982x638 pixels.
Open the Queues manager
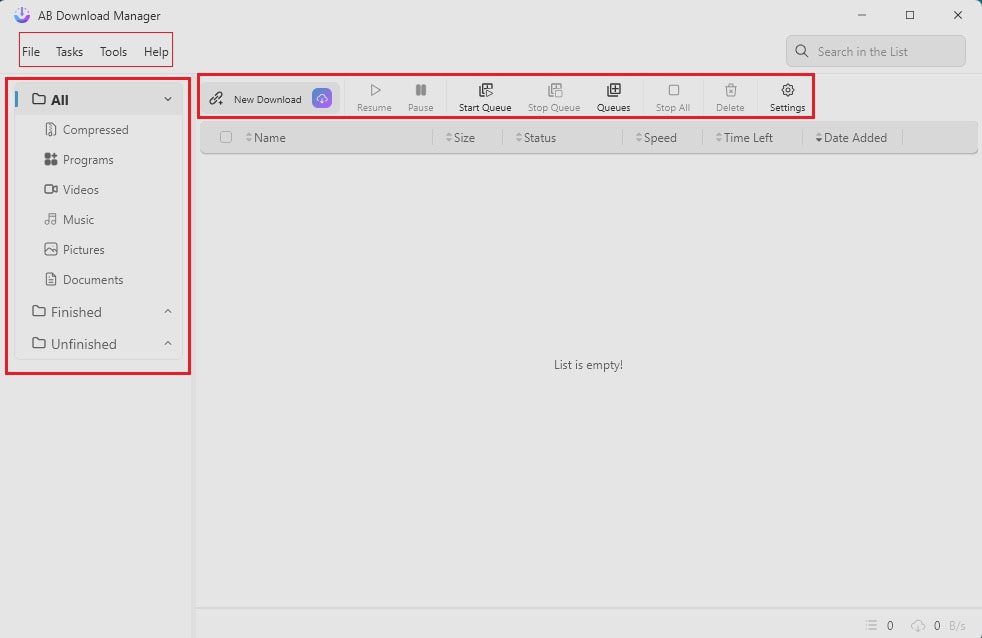point(613,98)
